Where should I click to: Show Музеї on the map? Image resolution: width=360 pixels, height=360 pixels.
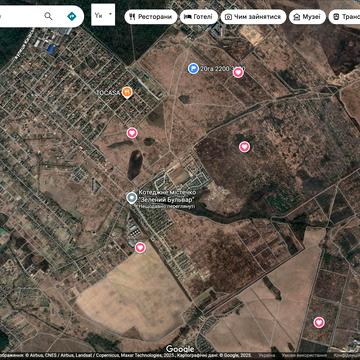click(x=307, y=17)
